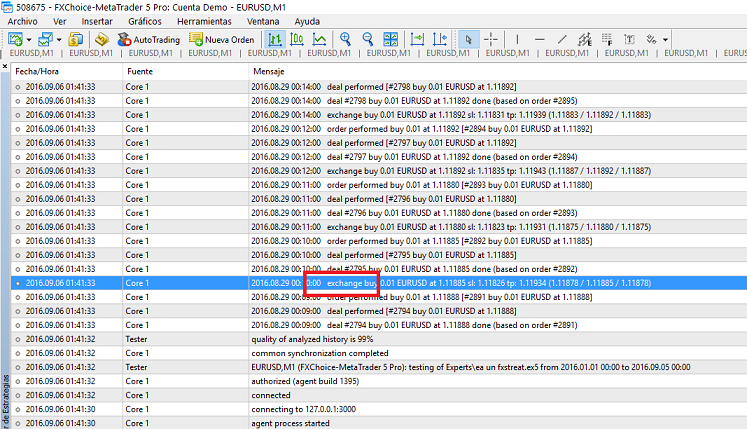The width and height of the screenshot is (747, 429).
Task: Select the crosshair tool
Action: [x=491, y=39]
